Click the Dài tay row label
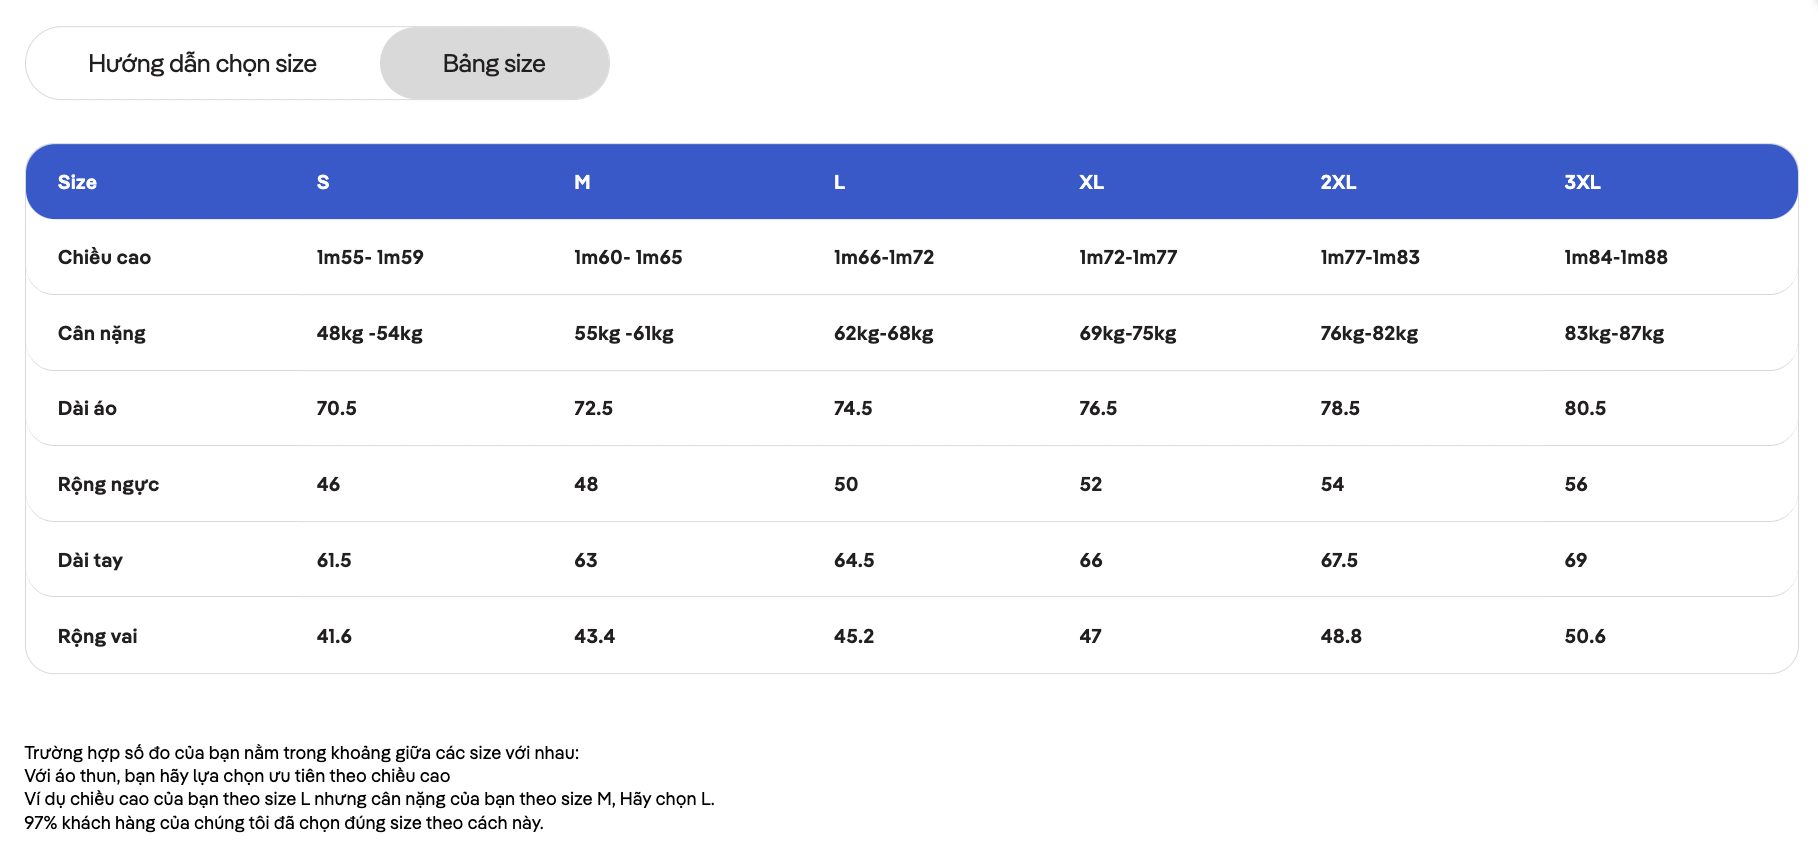 [90, 561]
